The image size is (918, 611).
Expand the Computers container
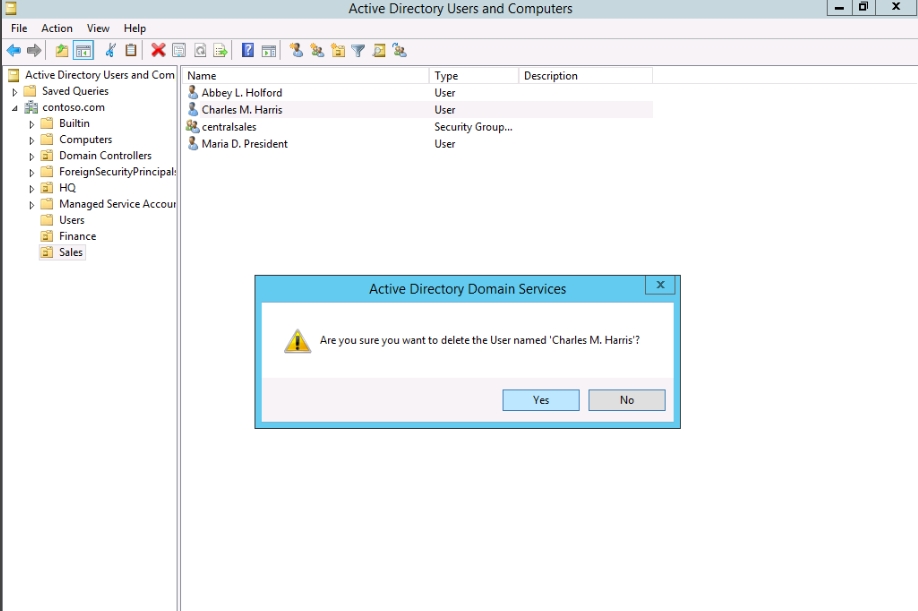click(x=32, y=140)
